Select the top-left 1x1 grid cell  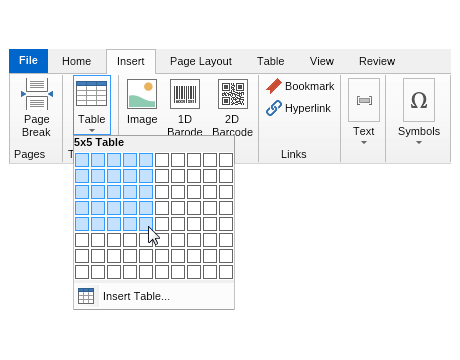click(82, 160)
